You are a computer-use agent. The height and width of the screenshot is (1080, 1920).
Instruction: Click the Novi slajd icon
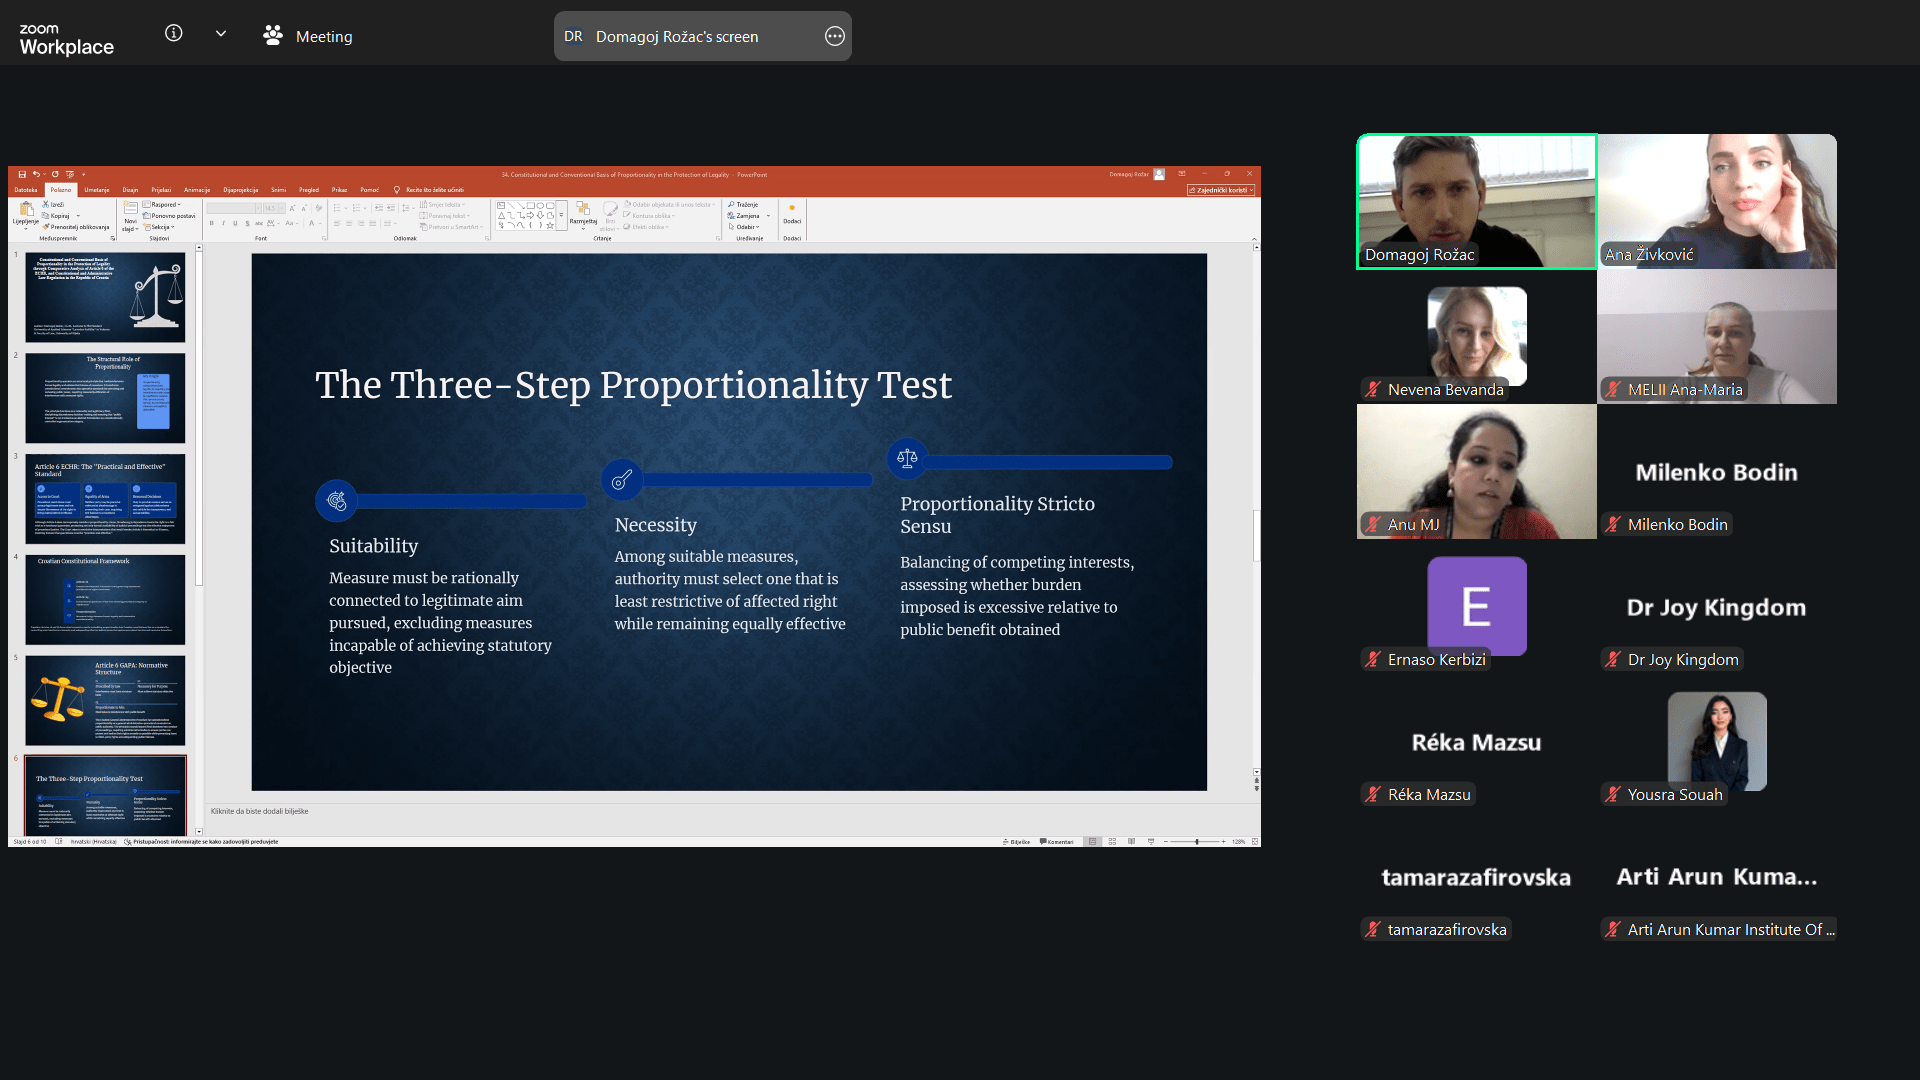130,210
